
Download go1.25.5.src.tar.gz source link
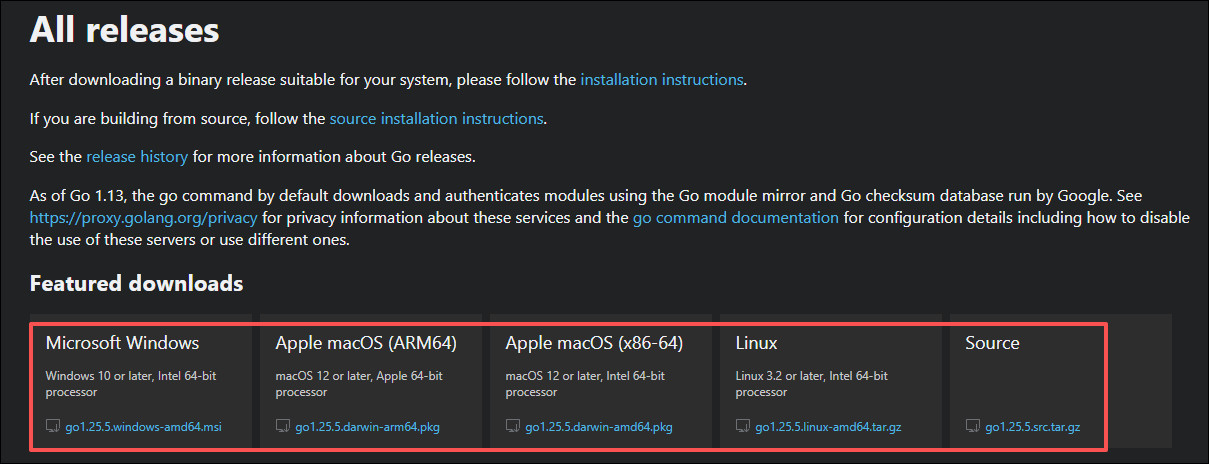pyautogui.click(x=1032, y=427)
